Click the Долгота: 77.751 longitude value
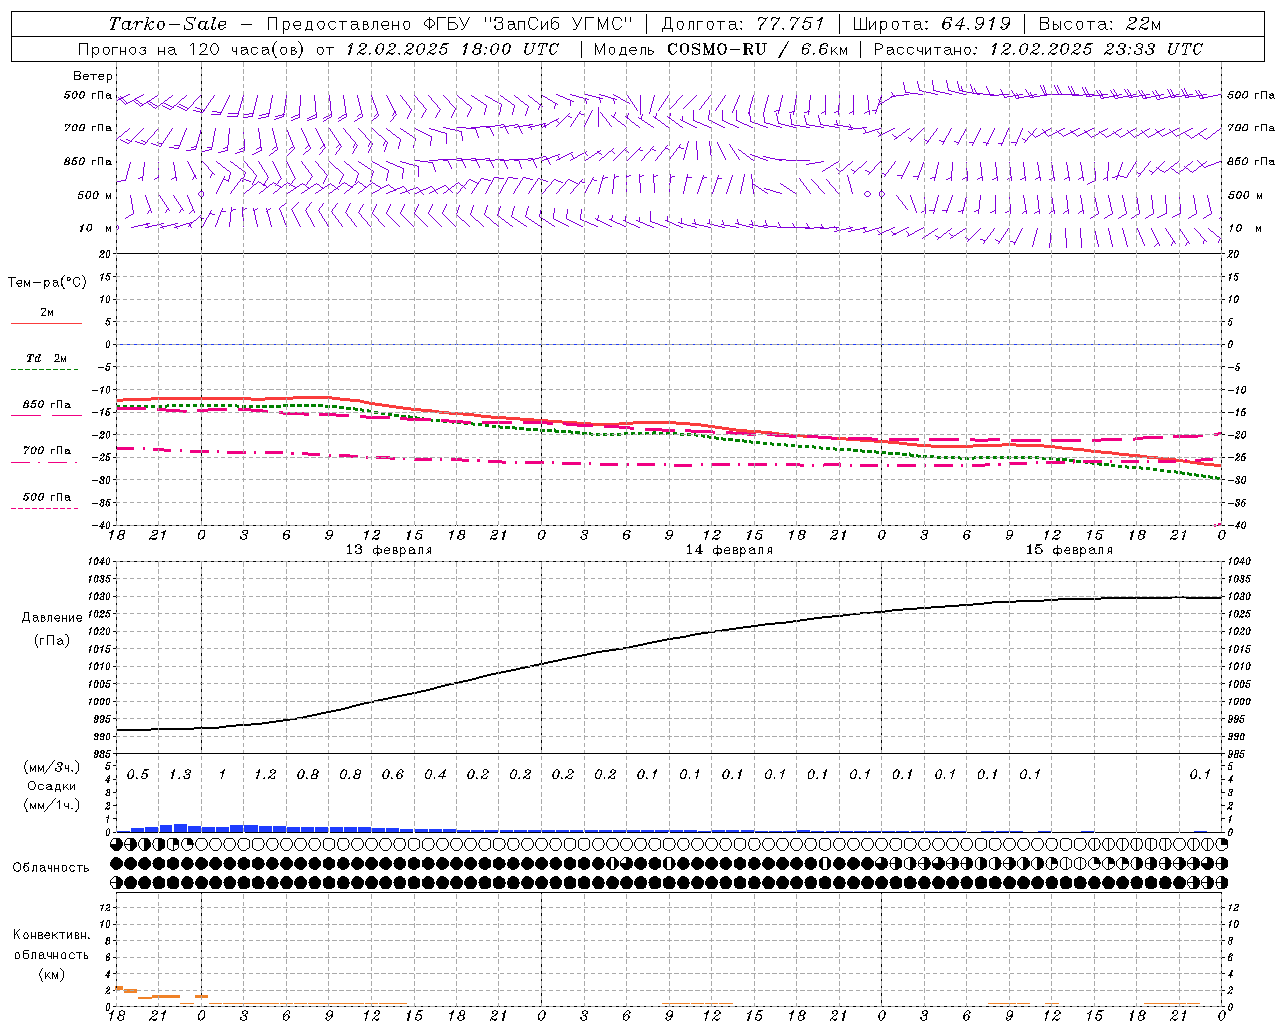This screenshot has width=1280, height=1024. click(743, 24)
